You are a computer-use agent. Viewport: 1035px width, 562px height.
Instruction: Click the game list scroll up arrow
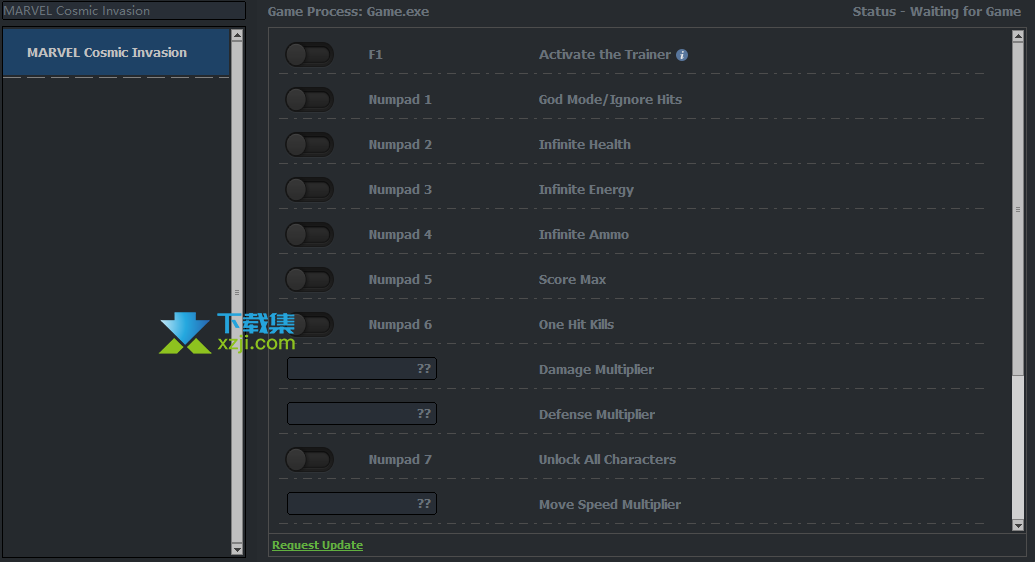(x=237, y=35)
